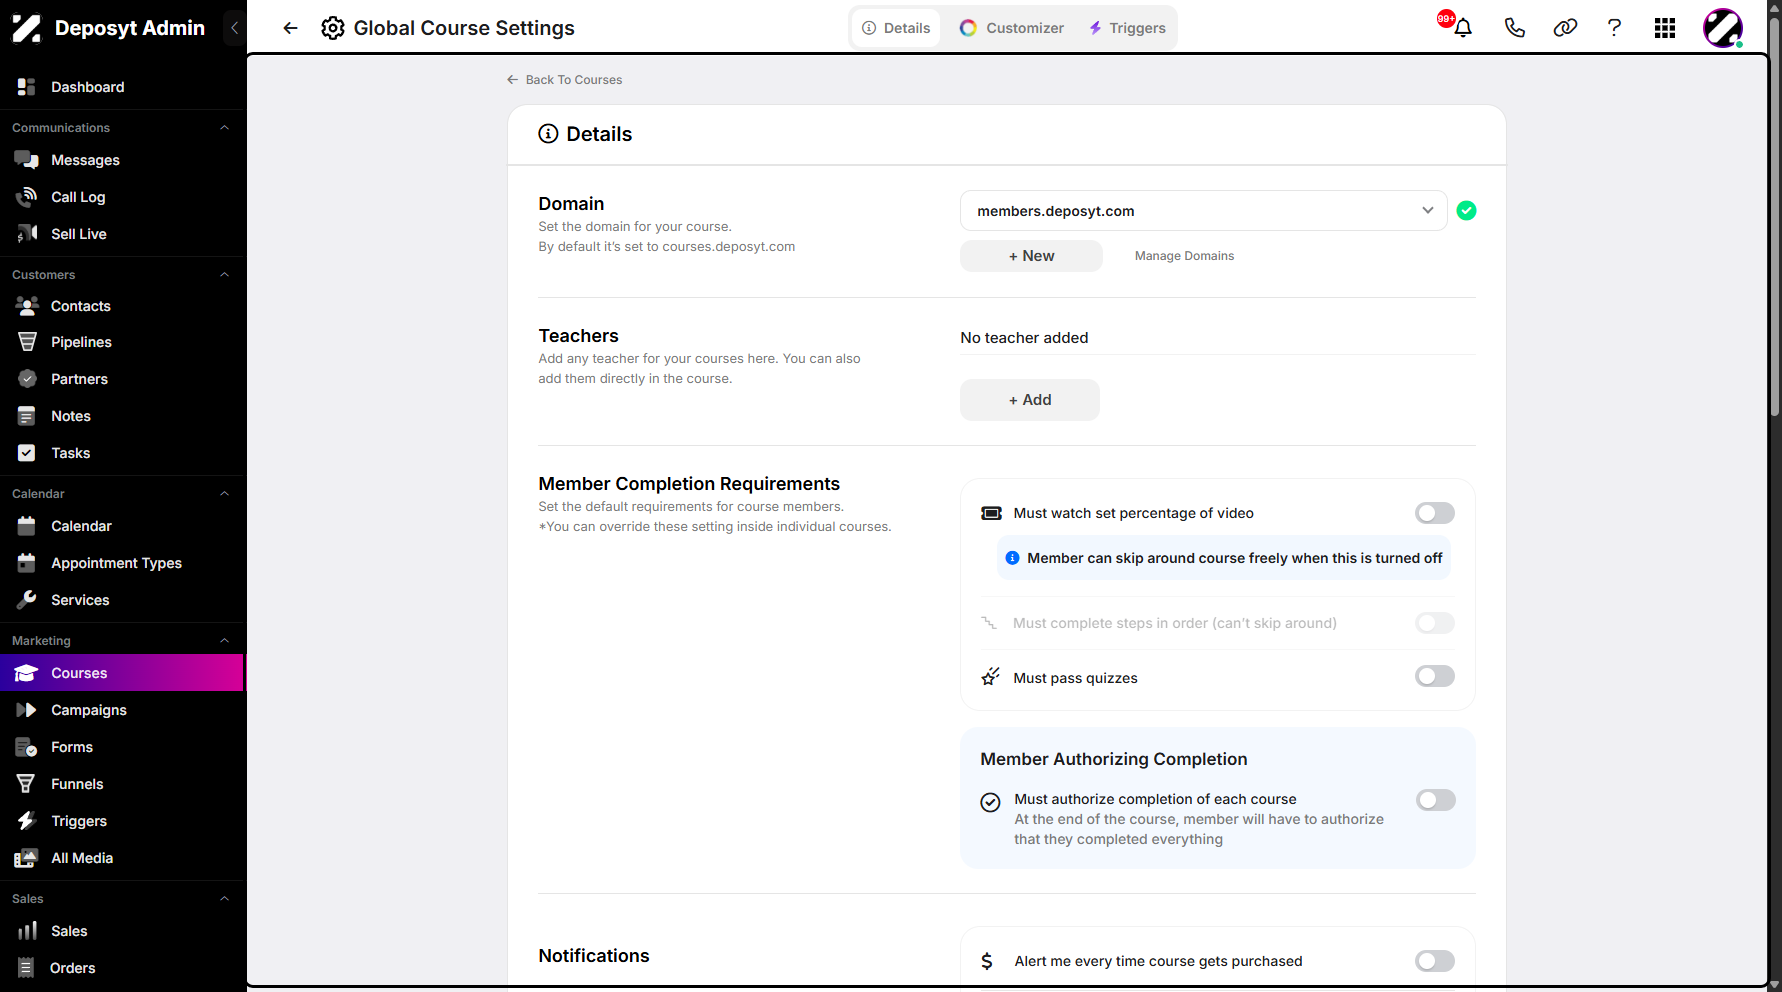The height and width of the screenshot is (992, 1782).
Task: Open the link chain icon in header
Action: click(x=1565, y=28)
